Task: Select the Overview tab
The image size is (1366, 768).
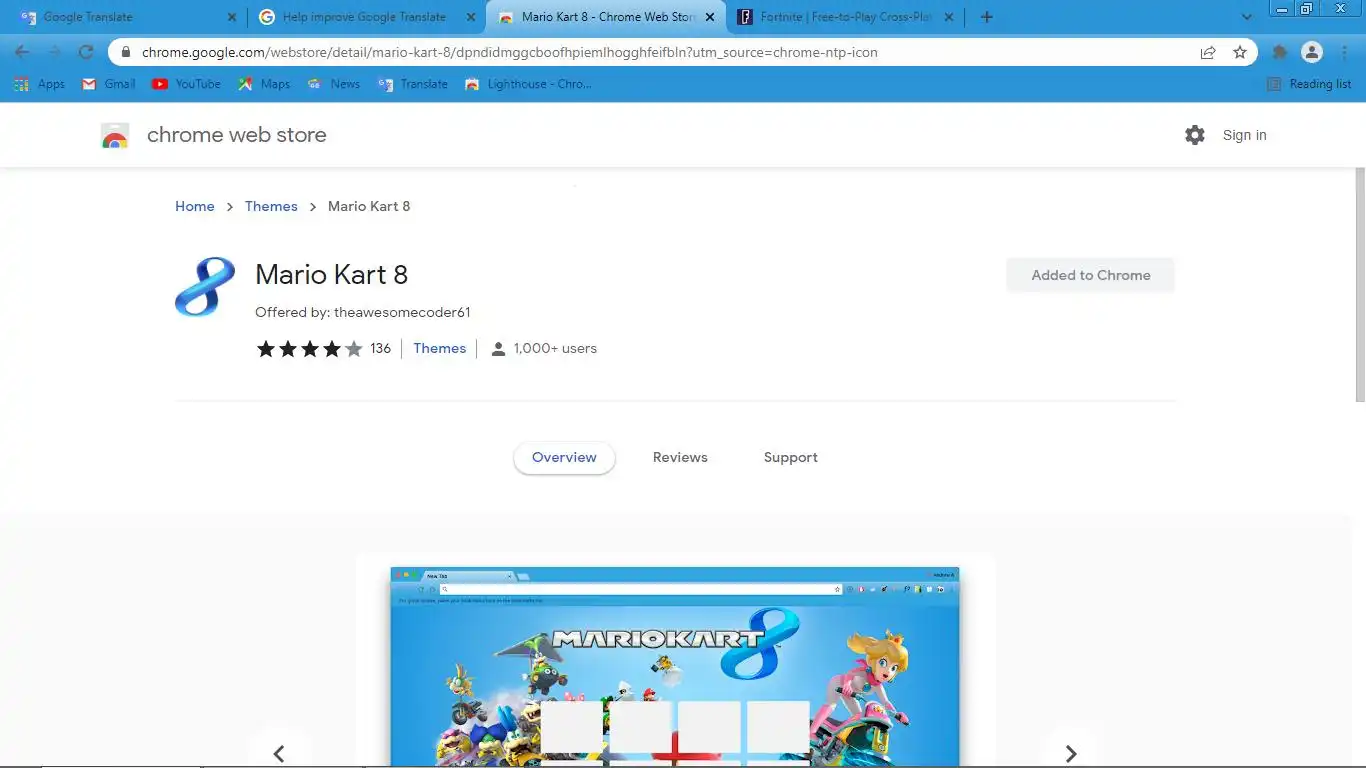Action: tap(564, 457)
